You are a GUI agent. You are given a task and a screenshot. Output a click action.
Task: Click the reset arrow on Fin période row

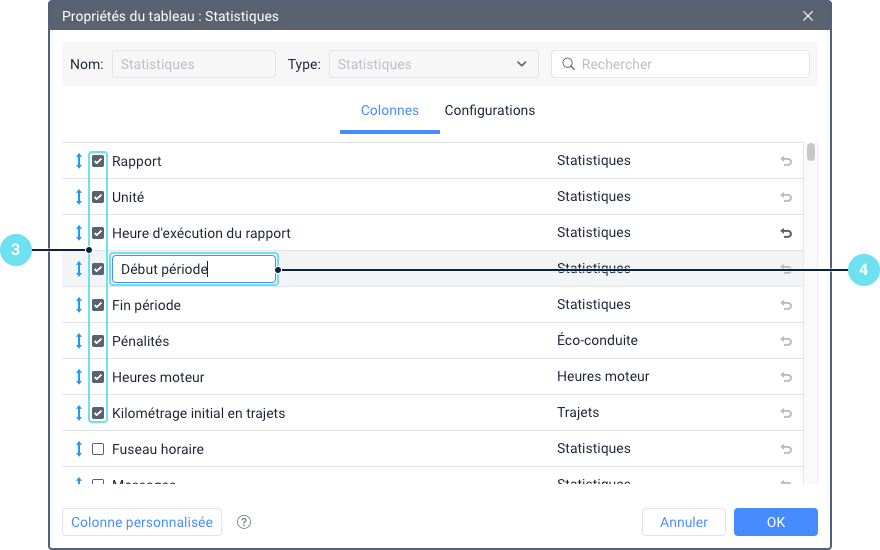pos(786,305)
